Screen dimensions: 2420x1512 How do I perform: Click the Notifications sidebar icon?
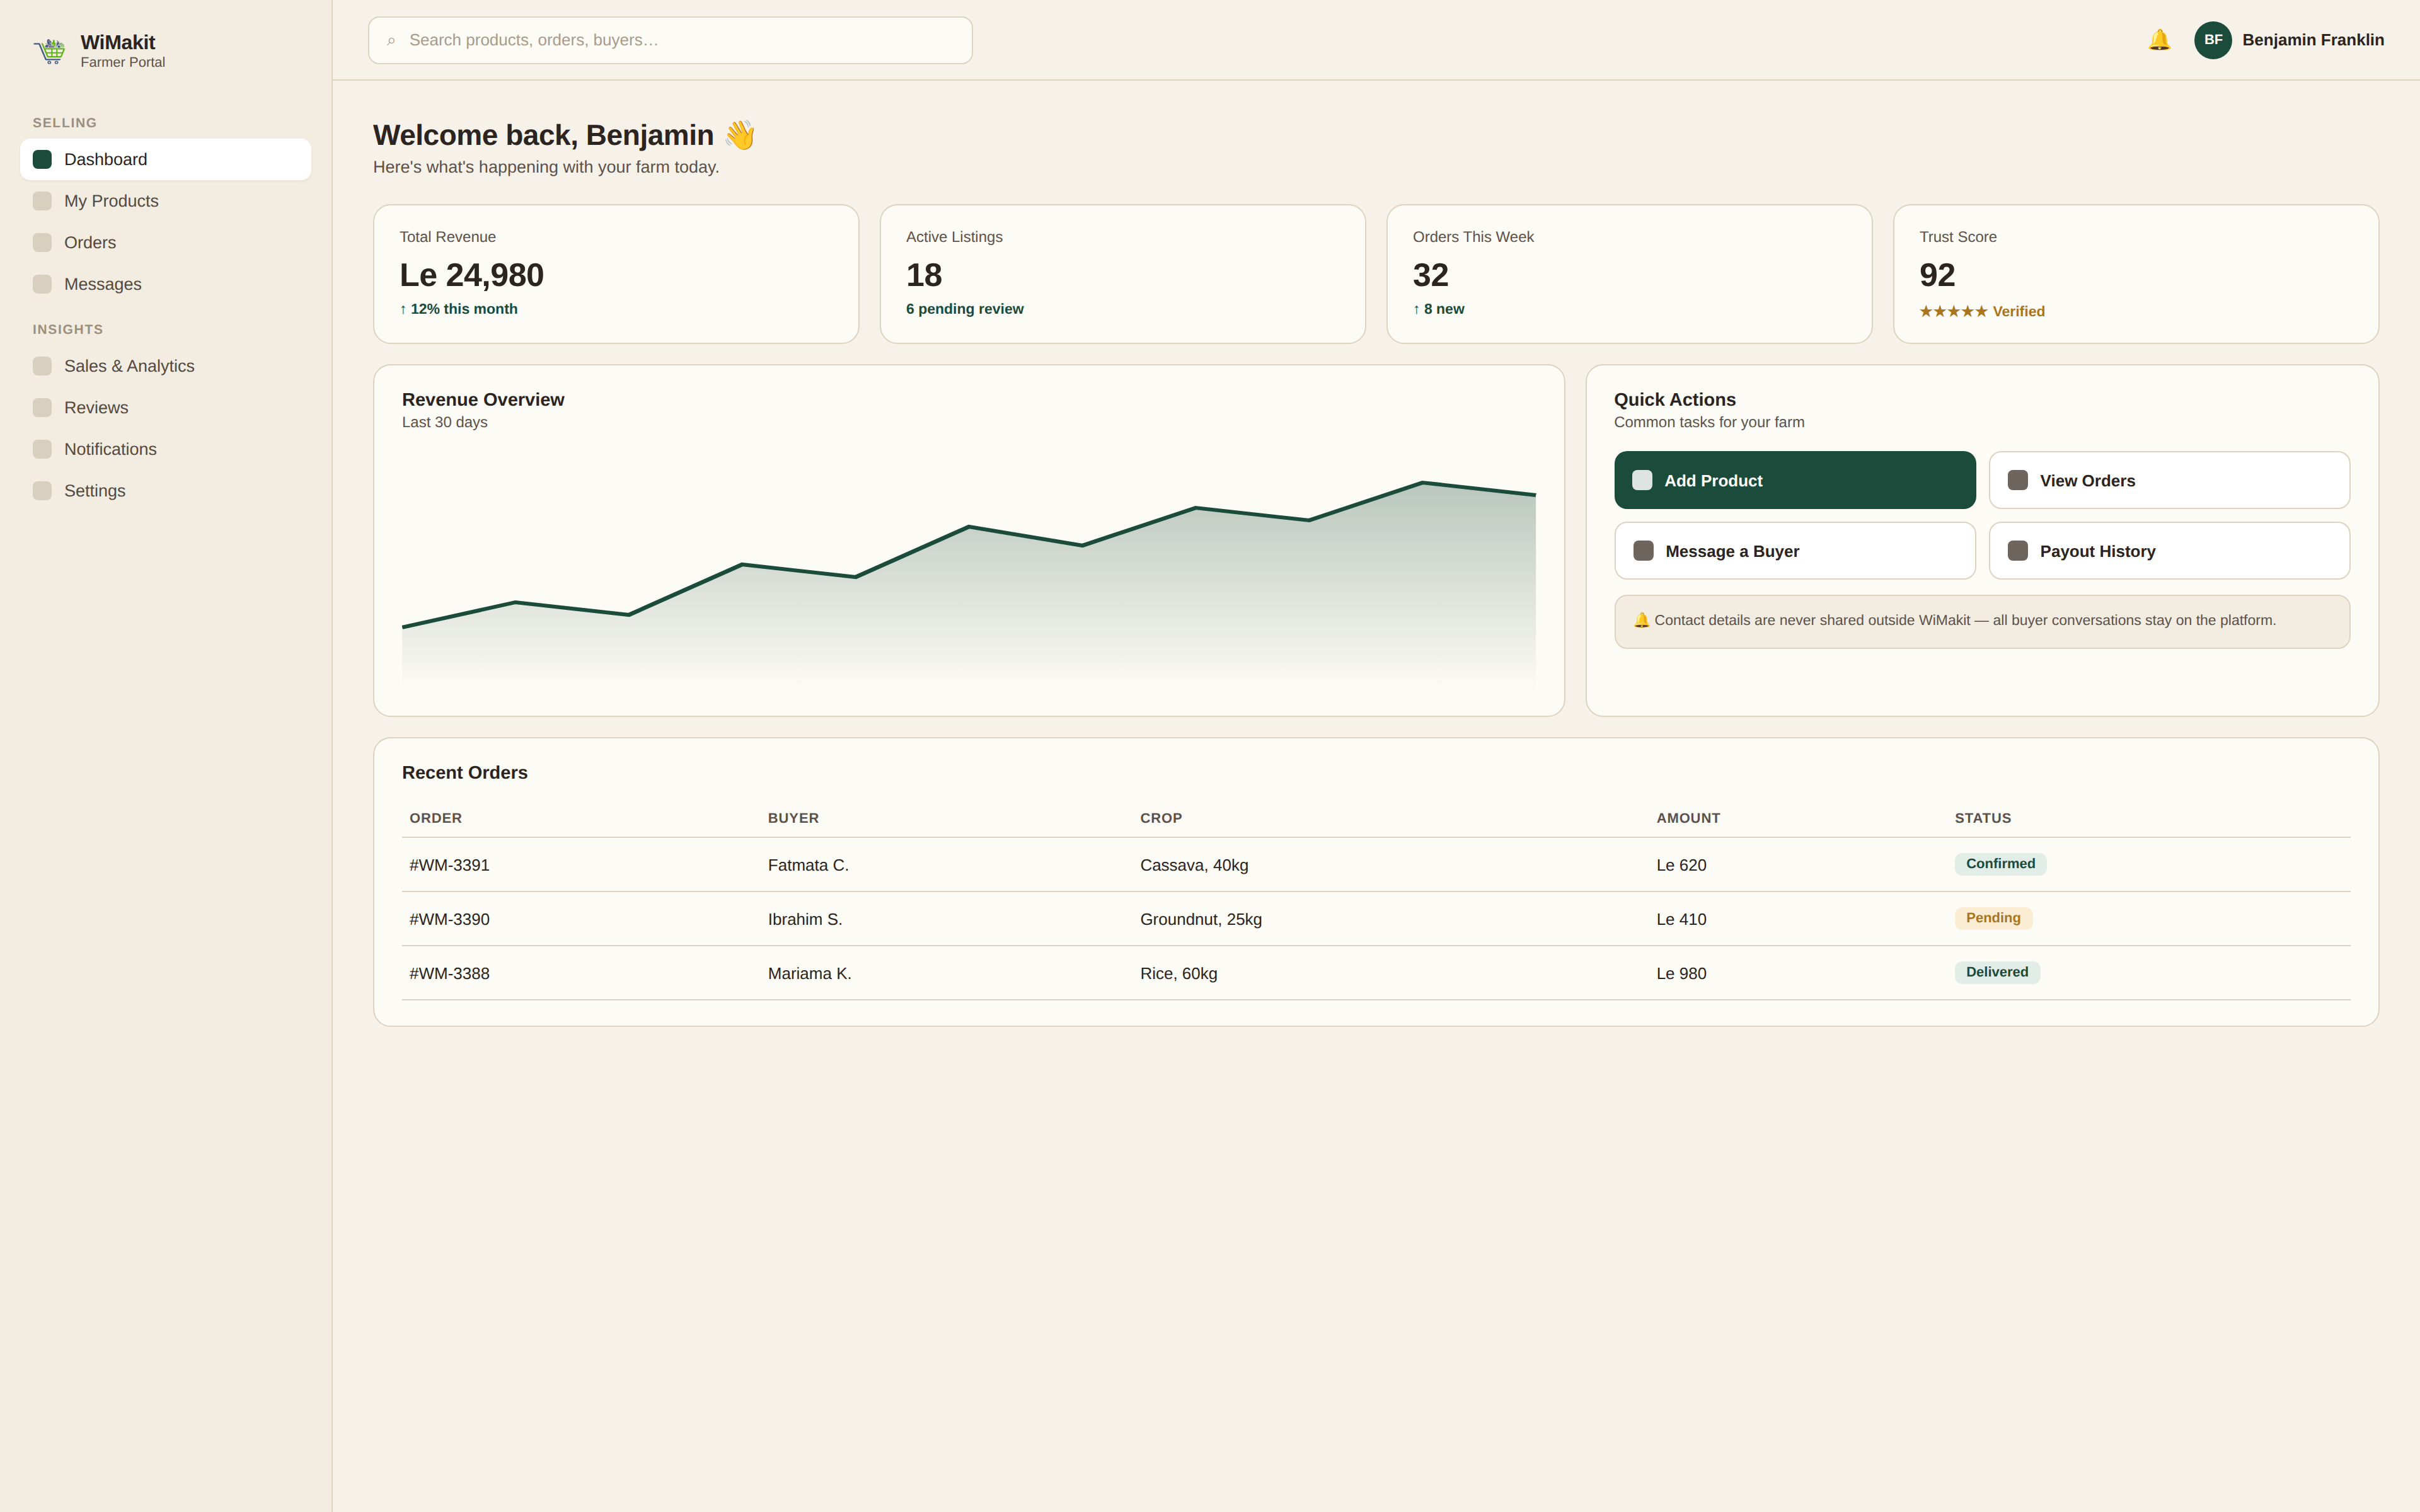click(x=42, y=449)
